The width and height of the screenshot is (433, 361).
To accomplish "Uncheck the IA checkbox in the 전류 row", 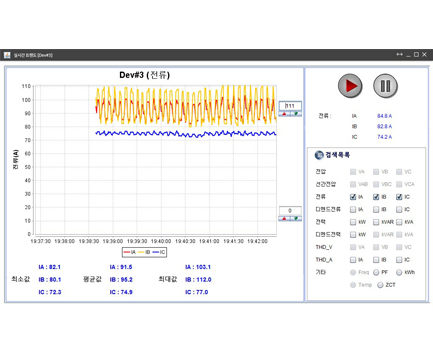I will (353, 197).
